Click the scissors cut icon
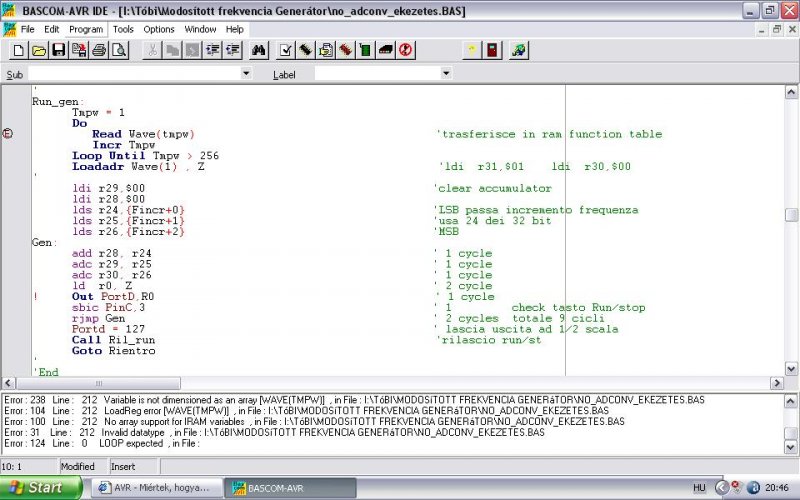The image size is (800, 500). pyautogui.click(x=152, y=50)
